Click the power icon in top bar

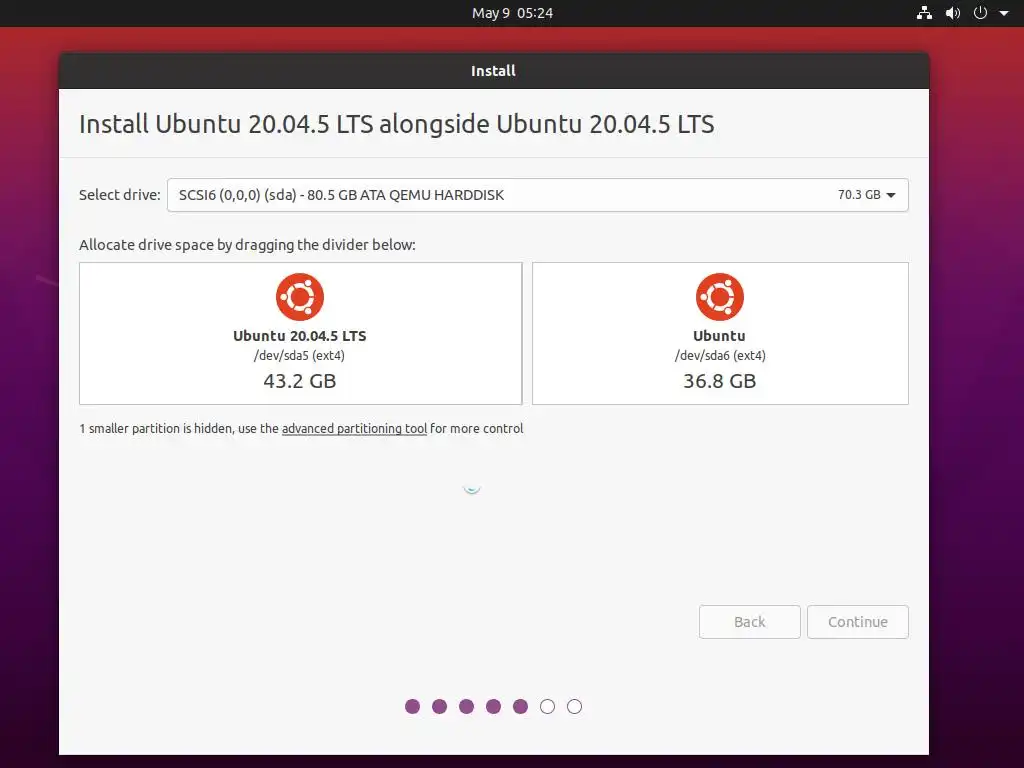tap(980, 12)
